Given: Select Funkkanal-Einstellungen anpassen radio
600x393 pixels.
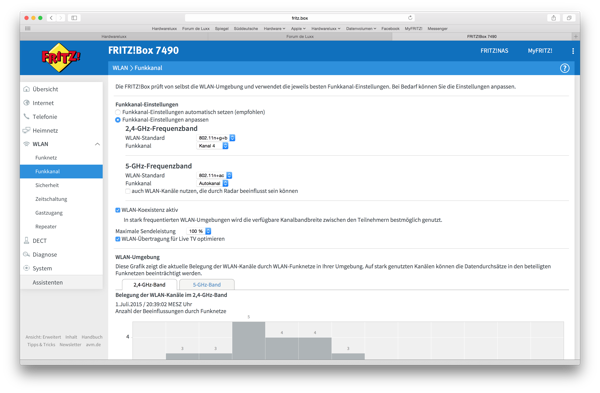Looking at the screenshot, I should pyautogui.click(x=118, y=120).
